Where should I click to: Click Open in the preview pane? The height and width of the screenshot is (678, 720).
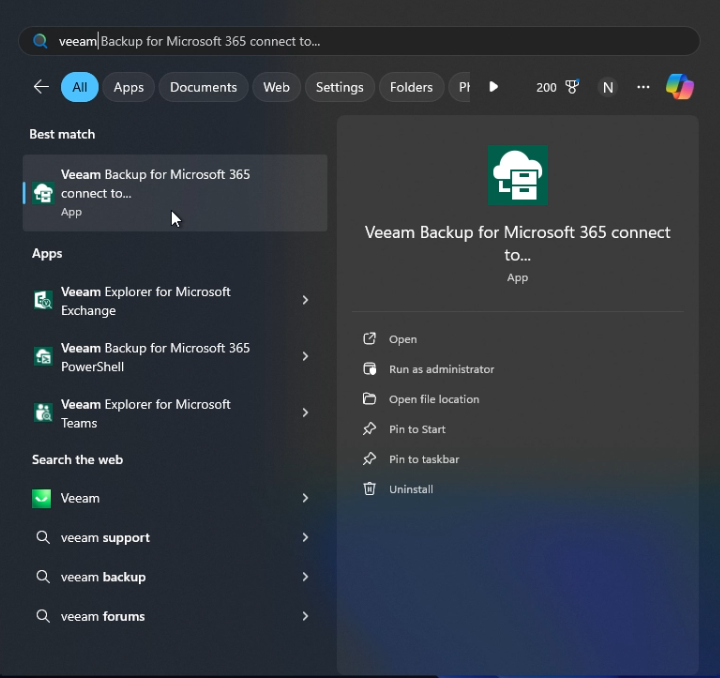click(403, 339)
